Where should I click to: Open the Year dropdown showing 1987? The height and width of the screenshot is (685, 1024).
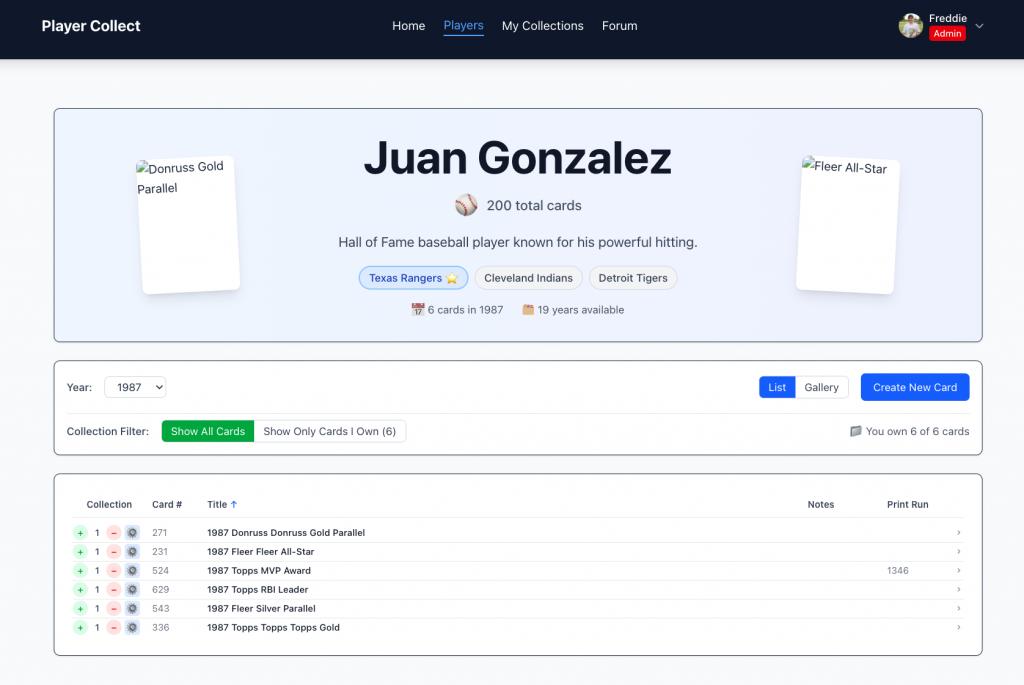click(135, 388)
